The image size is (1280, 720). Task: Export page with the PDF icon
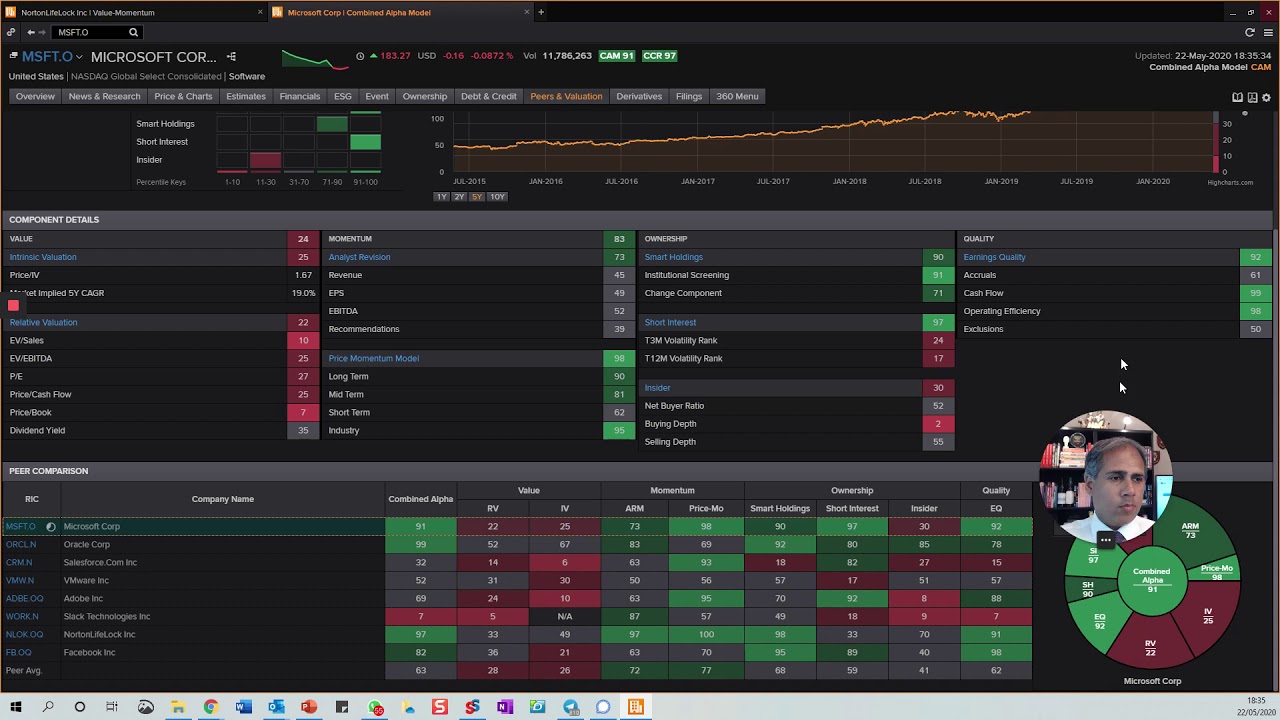pyautogui.click(x=1252, y=97)
